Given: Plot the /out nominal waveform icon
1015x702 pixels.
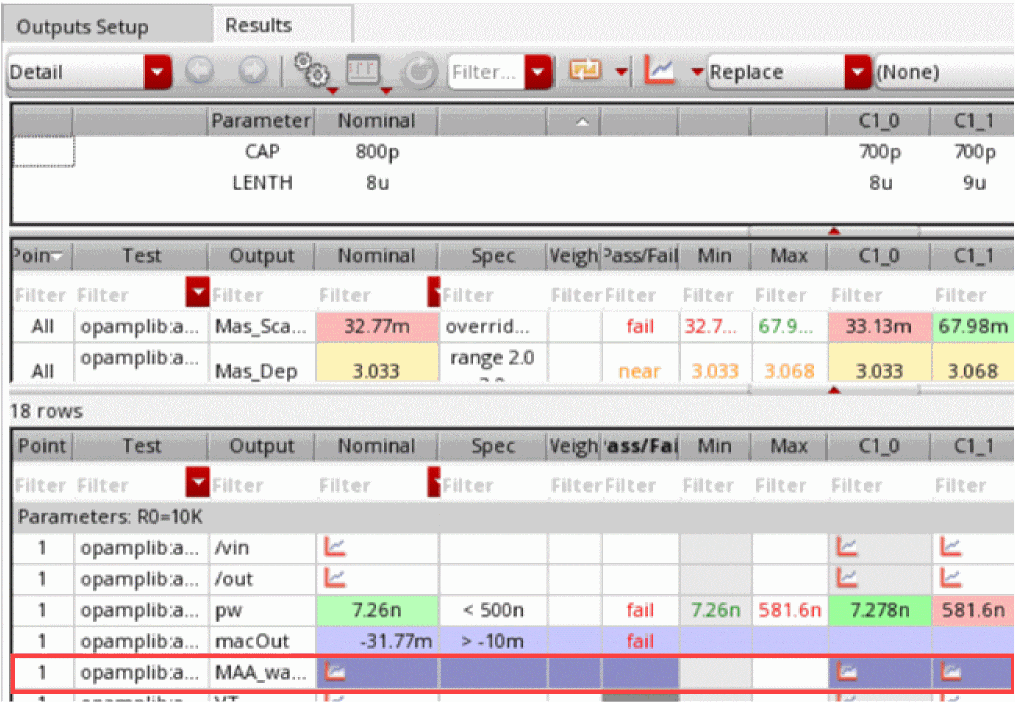Looking at the screenshot, I should click(335, 578).
